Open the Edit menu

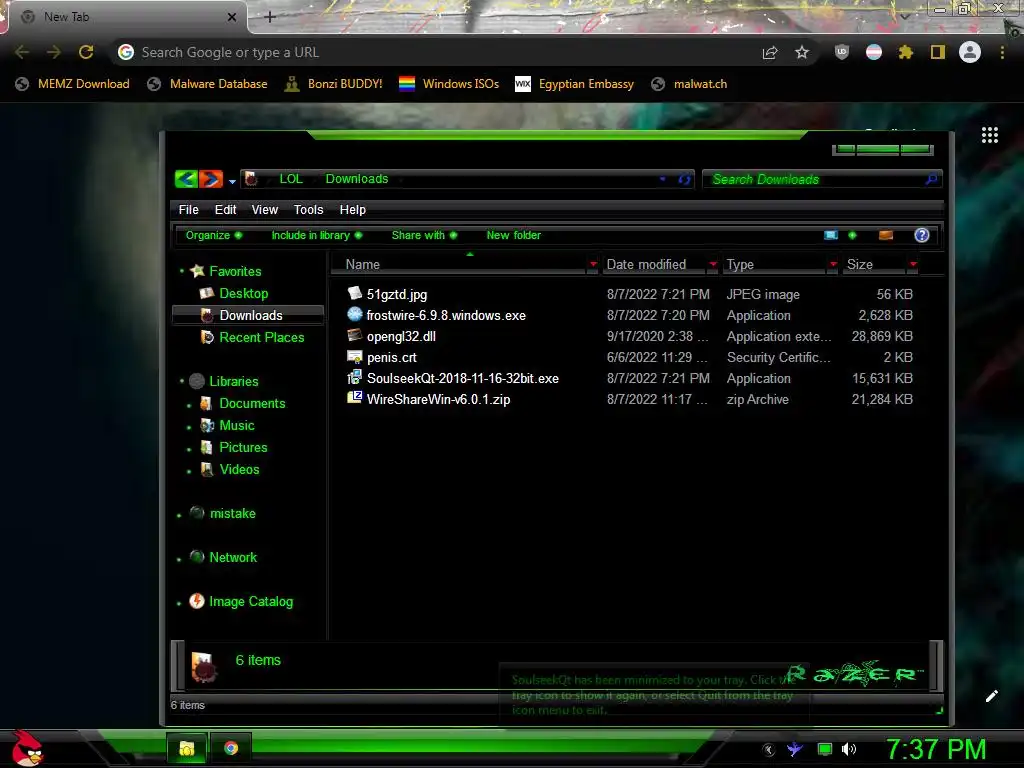click(x=225, y=210)
